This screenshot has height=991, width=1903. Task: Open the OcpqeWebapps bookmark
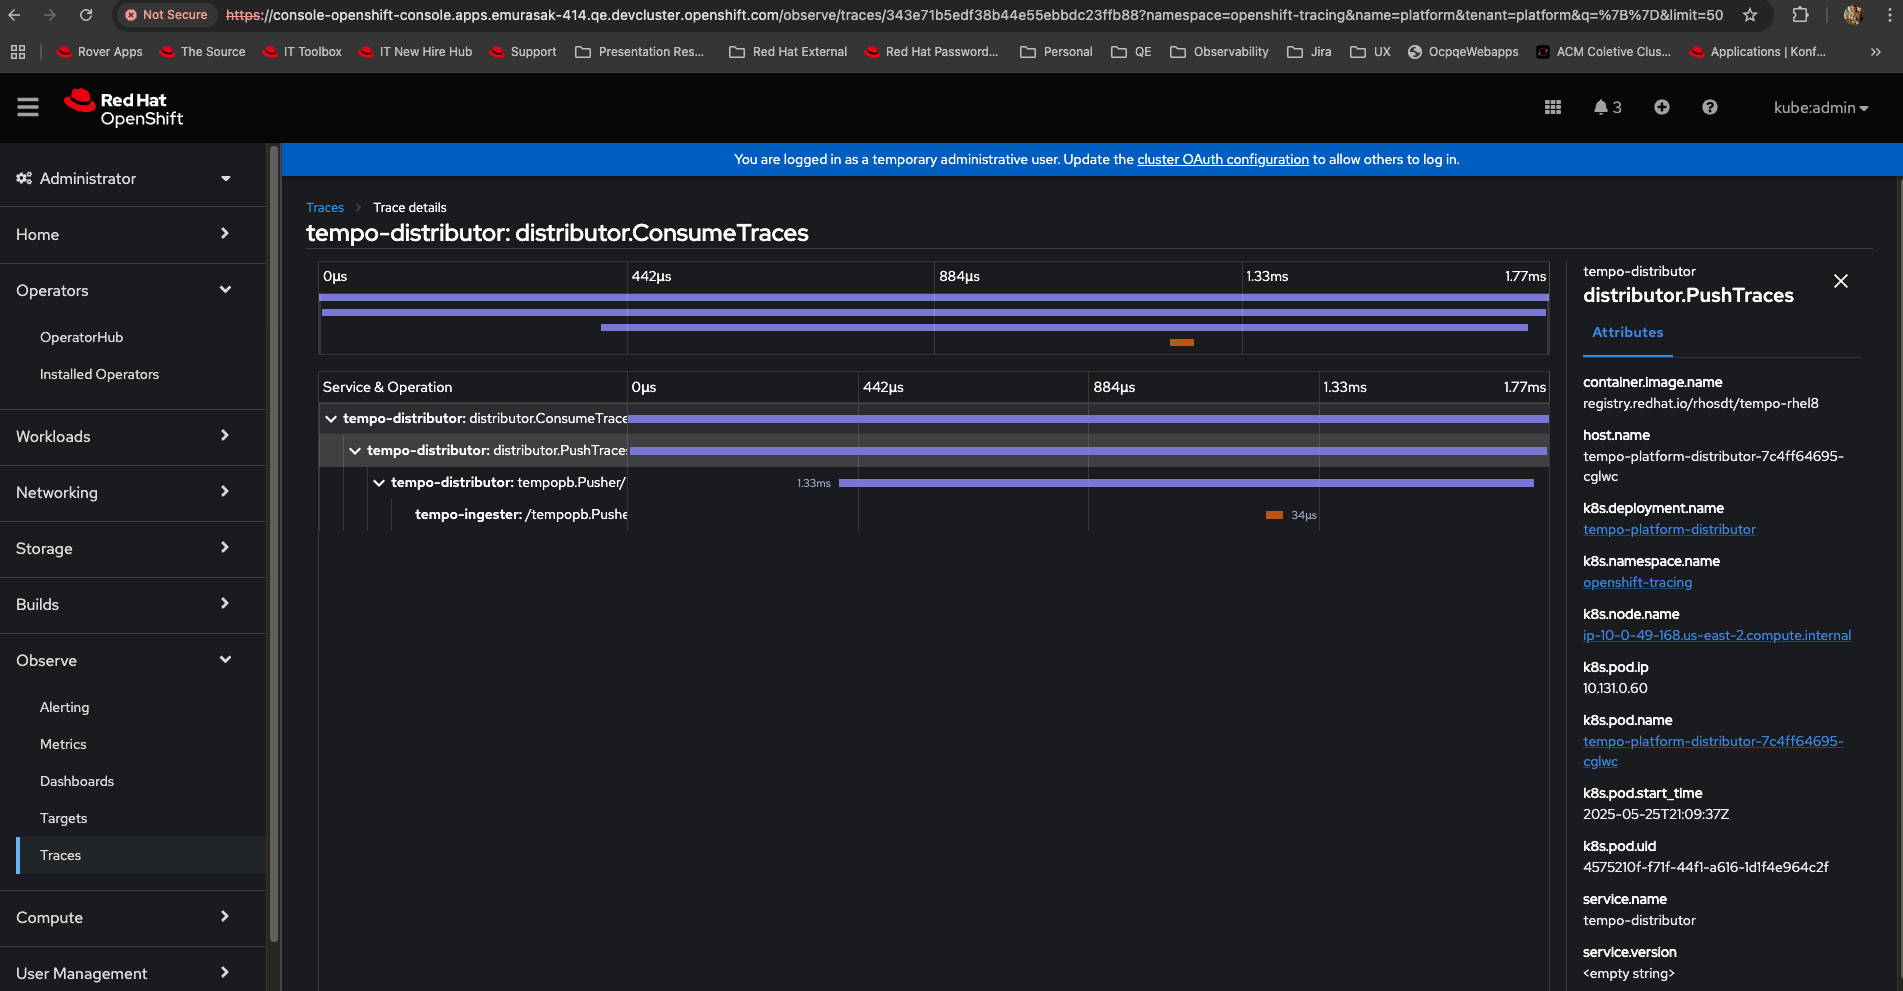(1463, 52)
